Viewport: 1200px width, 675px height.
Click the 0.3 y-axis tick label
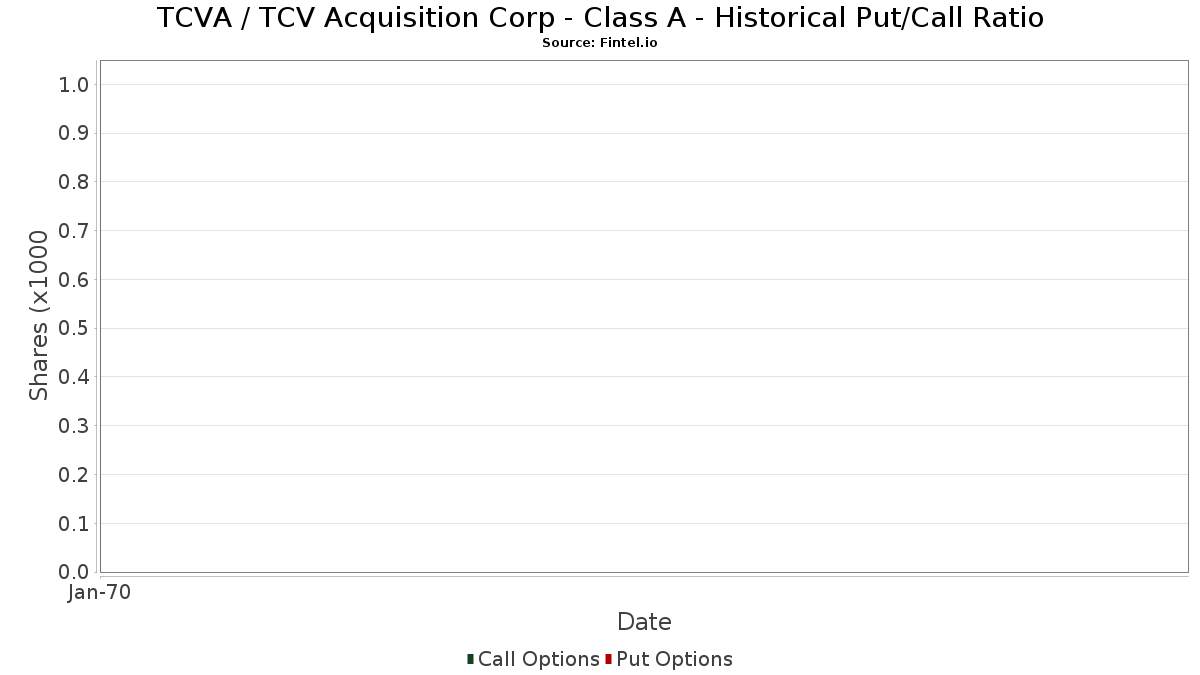pos(74,426)
